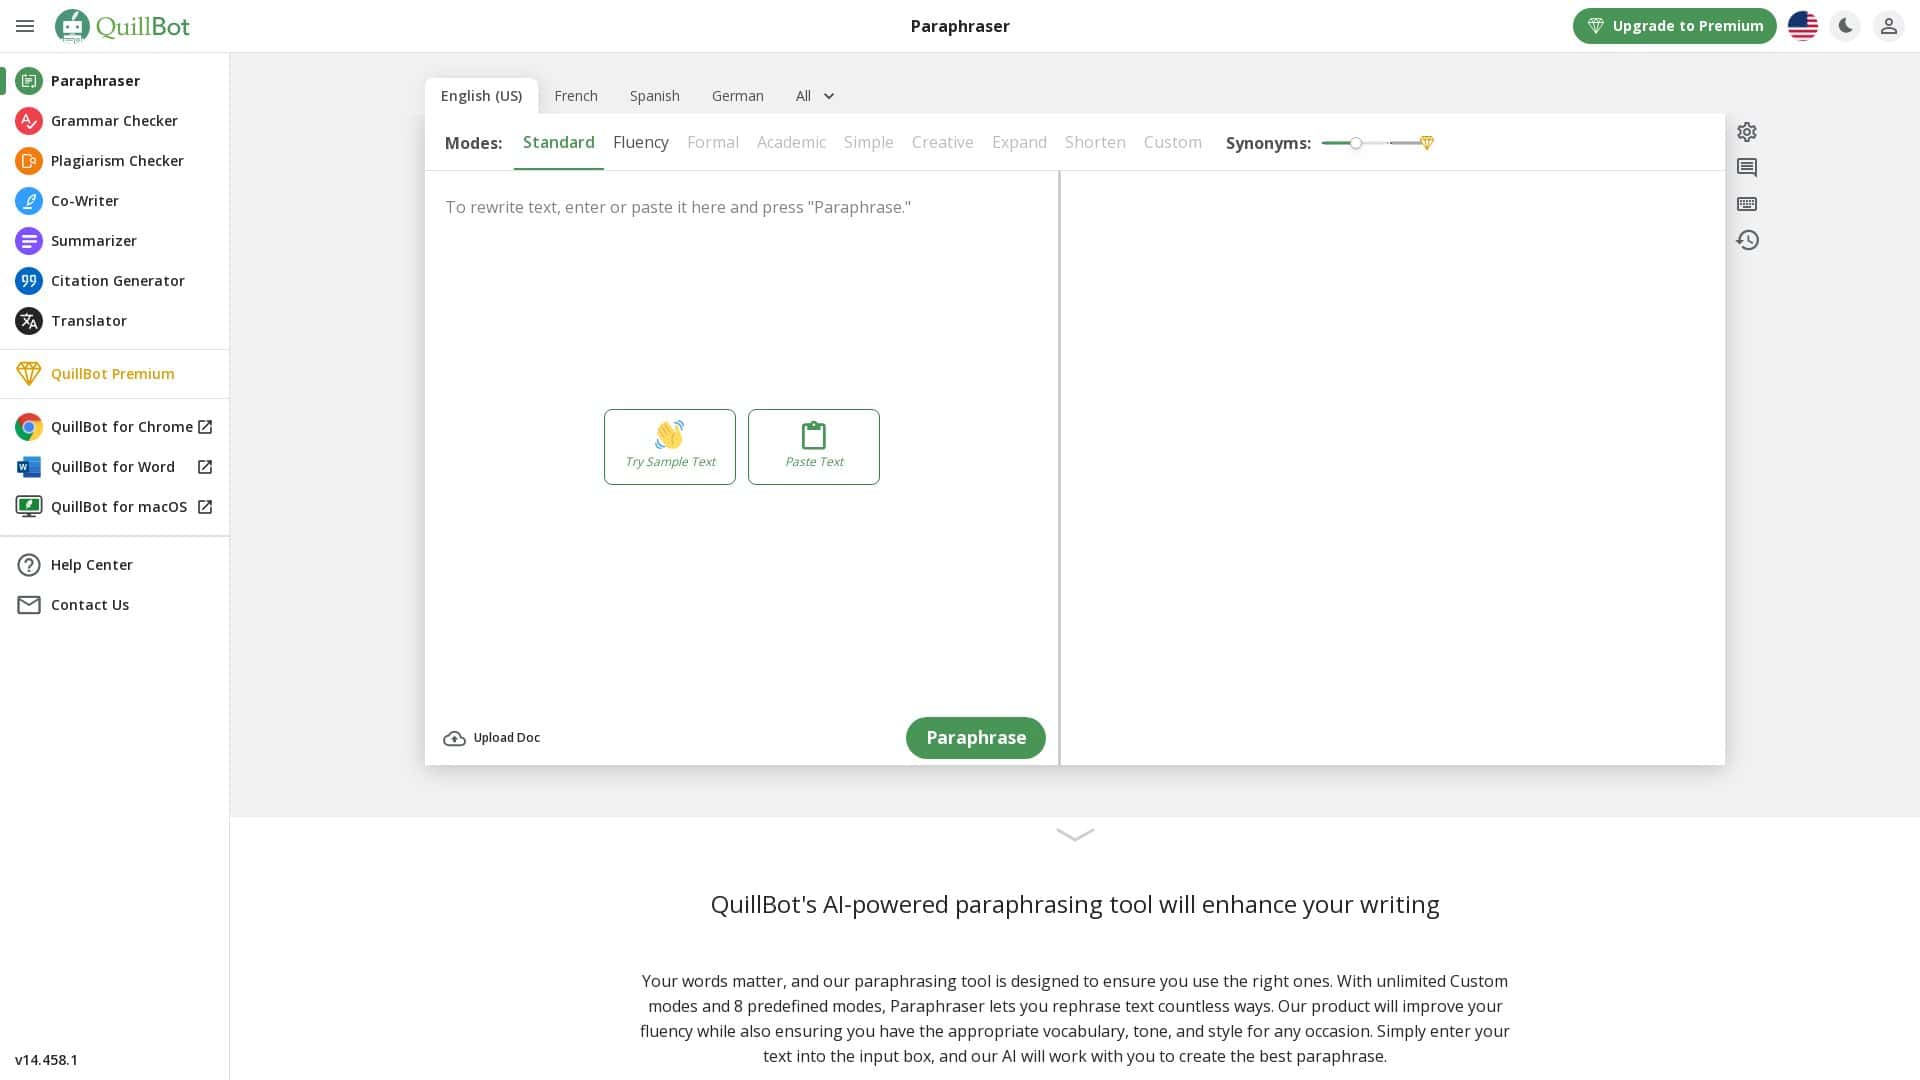Open the language flag selector
Image resolution: width=1920 pixels, height=1080 pixels.
(x=1802, y=26)
